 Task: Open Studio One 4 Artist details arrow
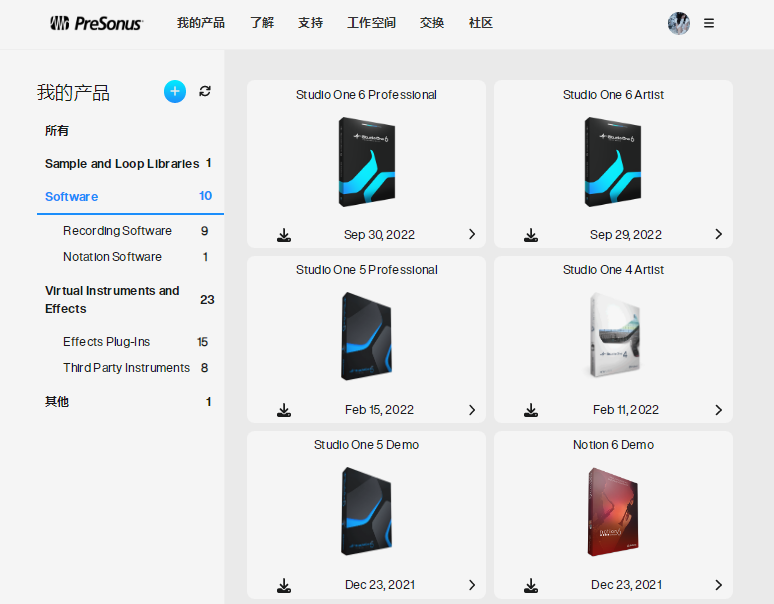point(719,410)
